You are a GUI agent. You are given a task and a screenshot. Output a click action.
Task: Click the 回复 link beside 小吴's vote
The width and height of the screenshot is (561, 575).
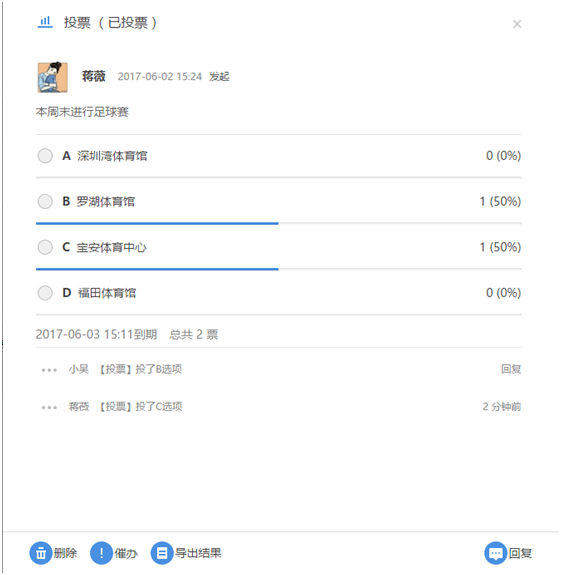pos(511,369)
